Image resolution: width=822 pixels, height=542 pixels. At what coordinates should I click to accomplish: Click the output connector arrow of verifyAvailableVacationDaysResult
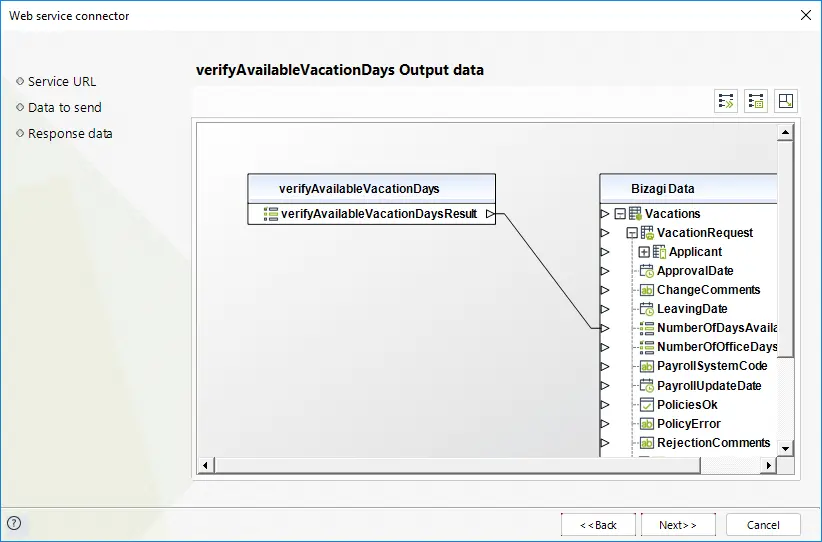coord(490,214)
